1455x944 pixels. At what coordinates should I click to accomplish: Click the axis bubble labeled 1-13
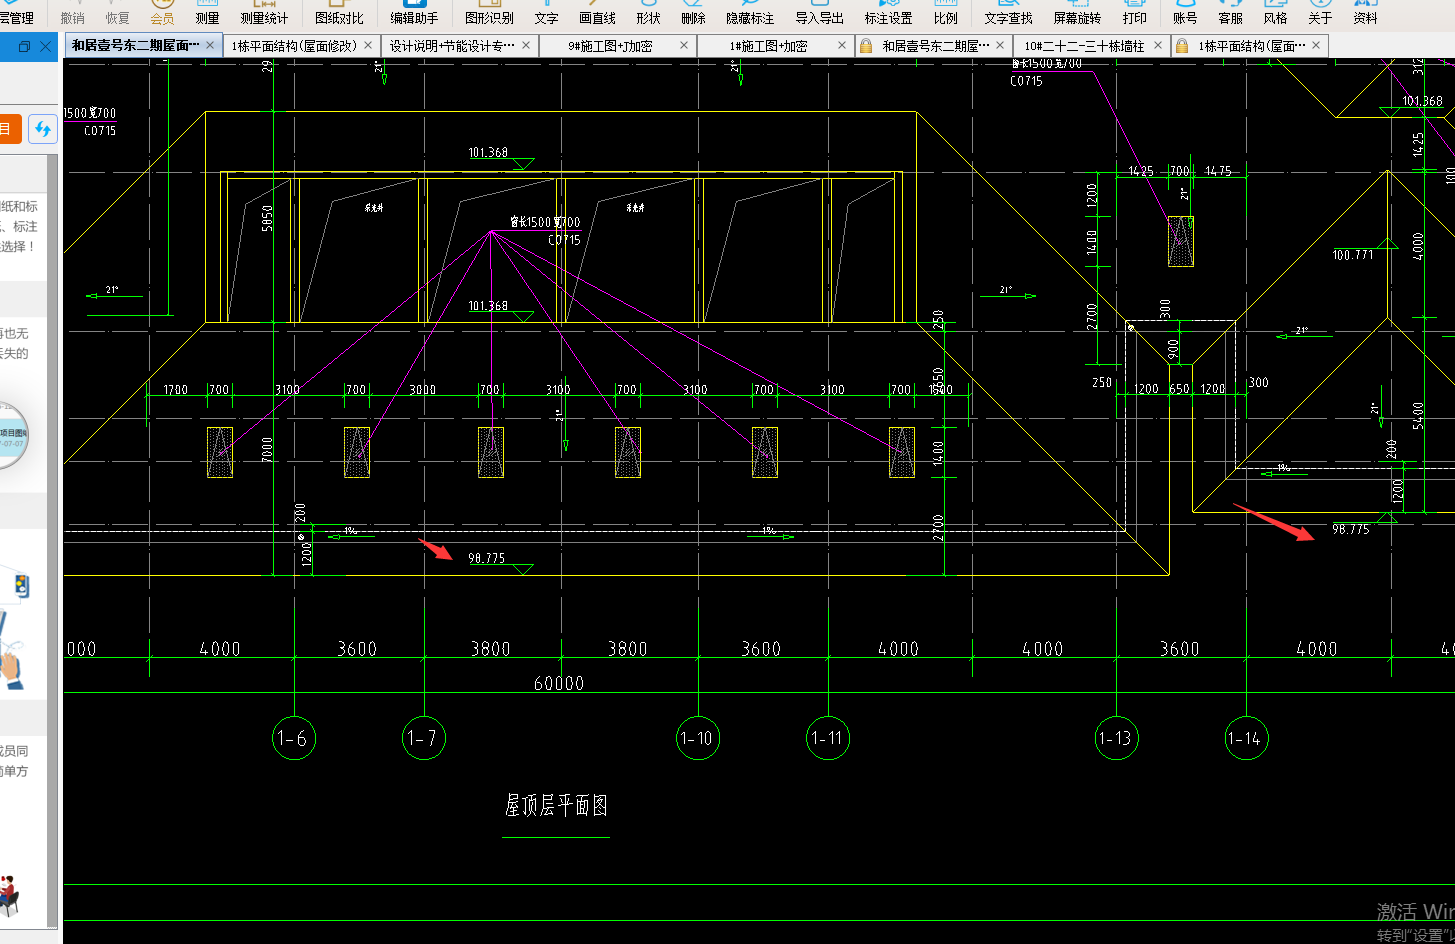[1116, 738]
